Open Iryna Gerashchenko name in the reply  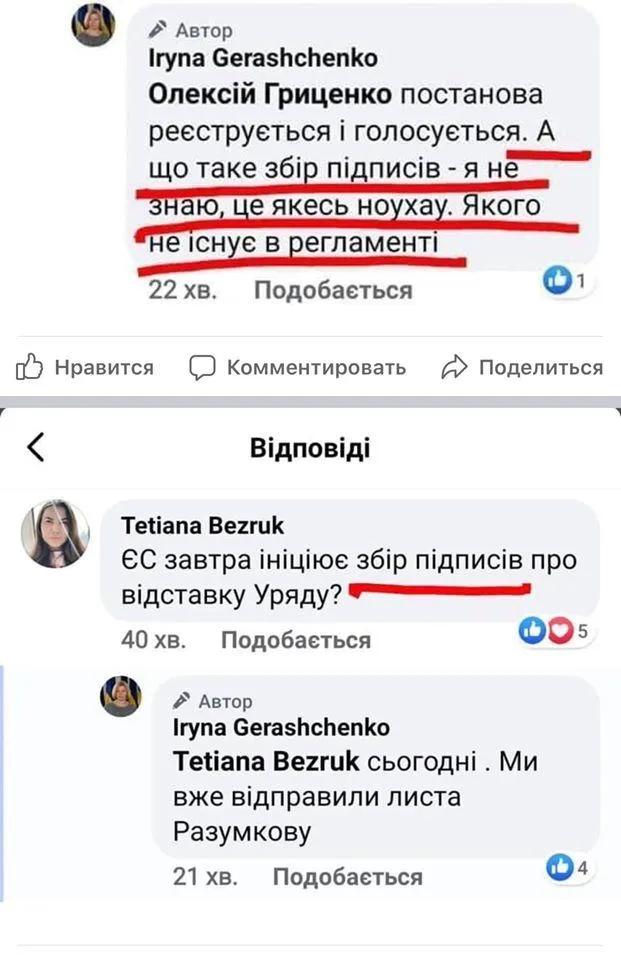pyautogui.click(x=282, y=728)
